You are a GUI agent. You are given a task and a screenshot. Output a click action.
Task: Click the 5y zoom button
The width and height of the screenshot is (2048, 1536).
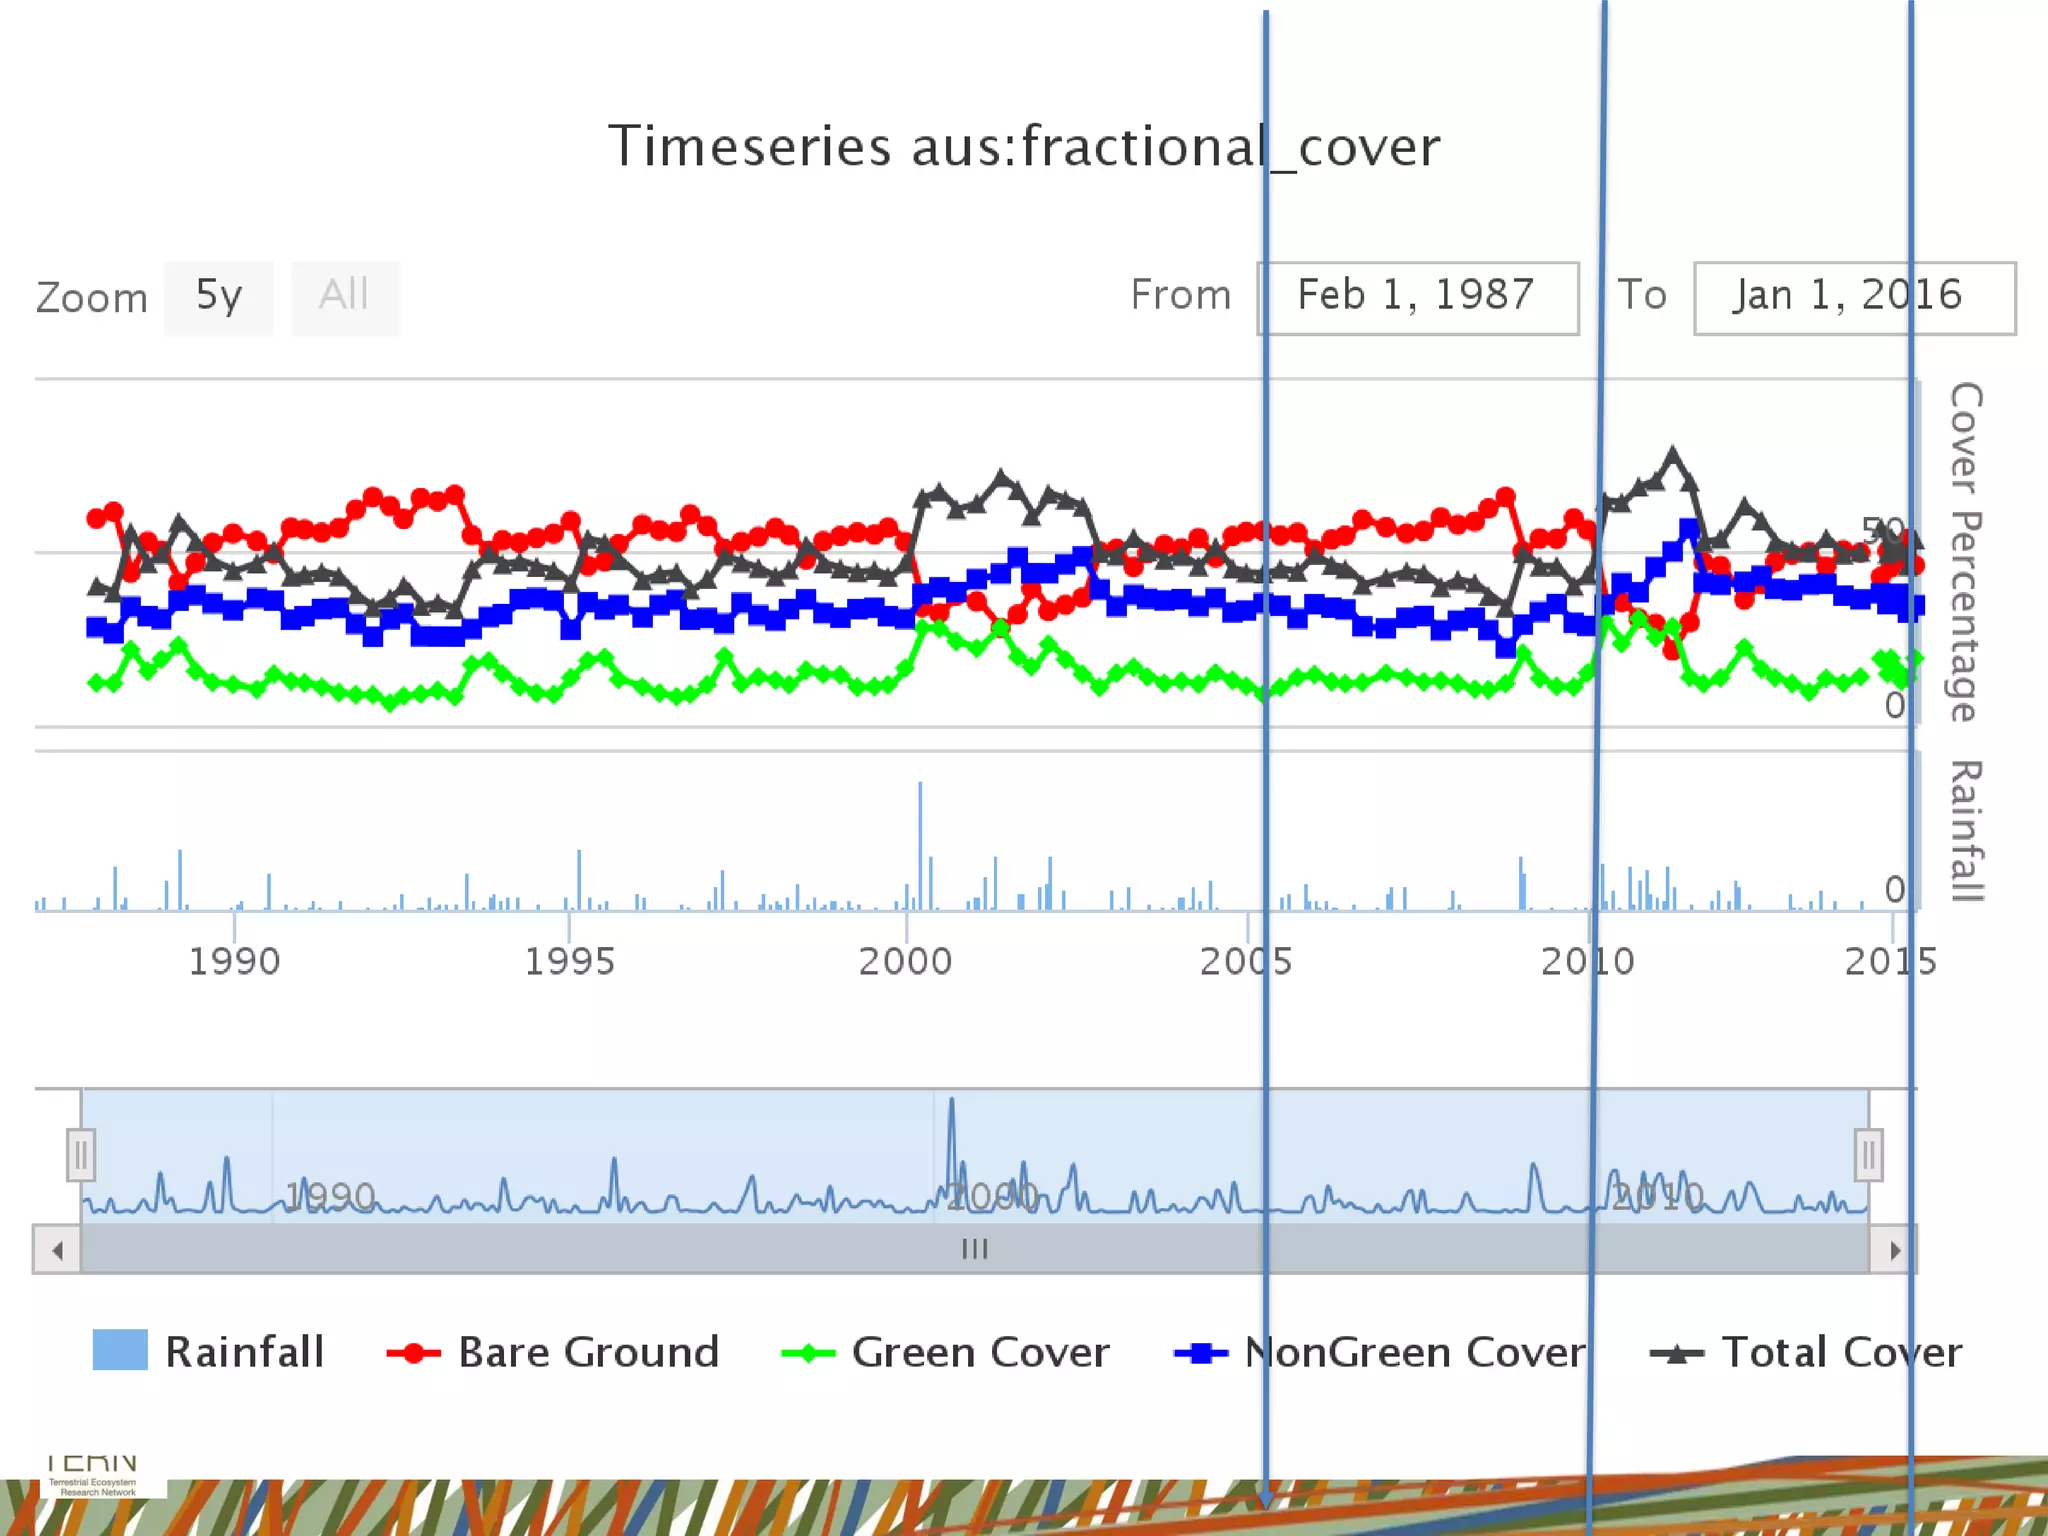tap(218, 297)
